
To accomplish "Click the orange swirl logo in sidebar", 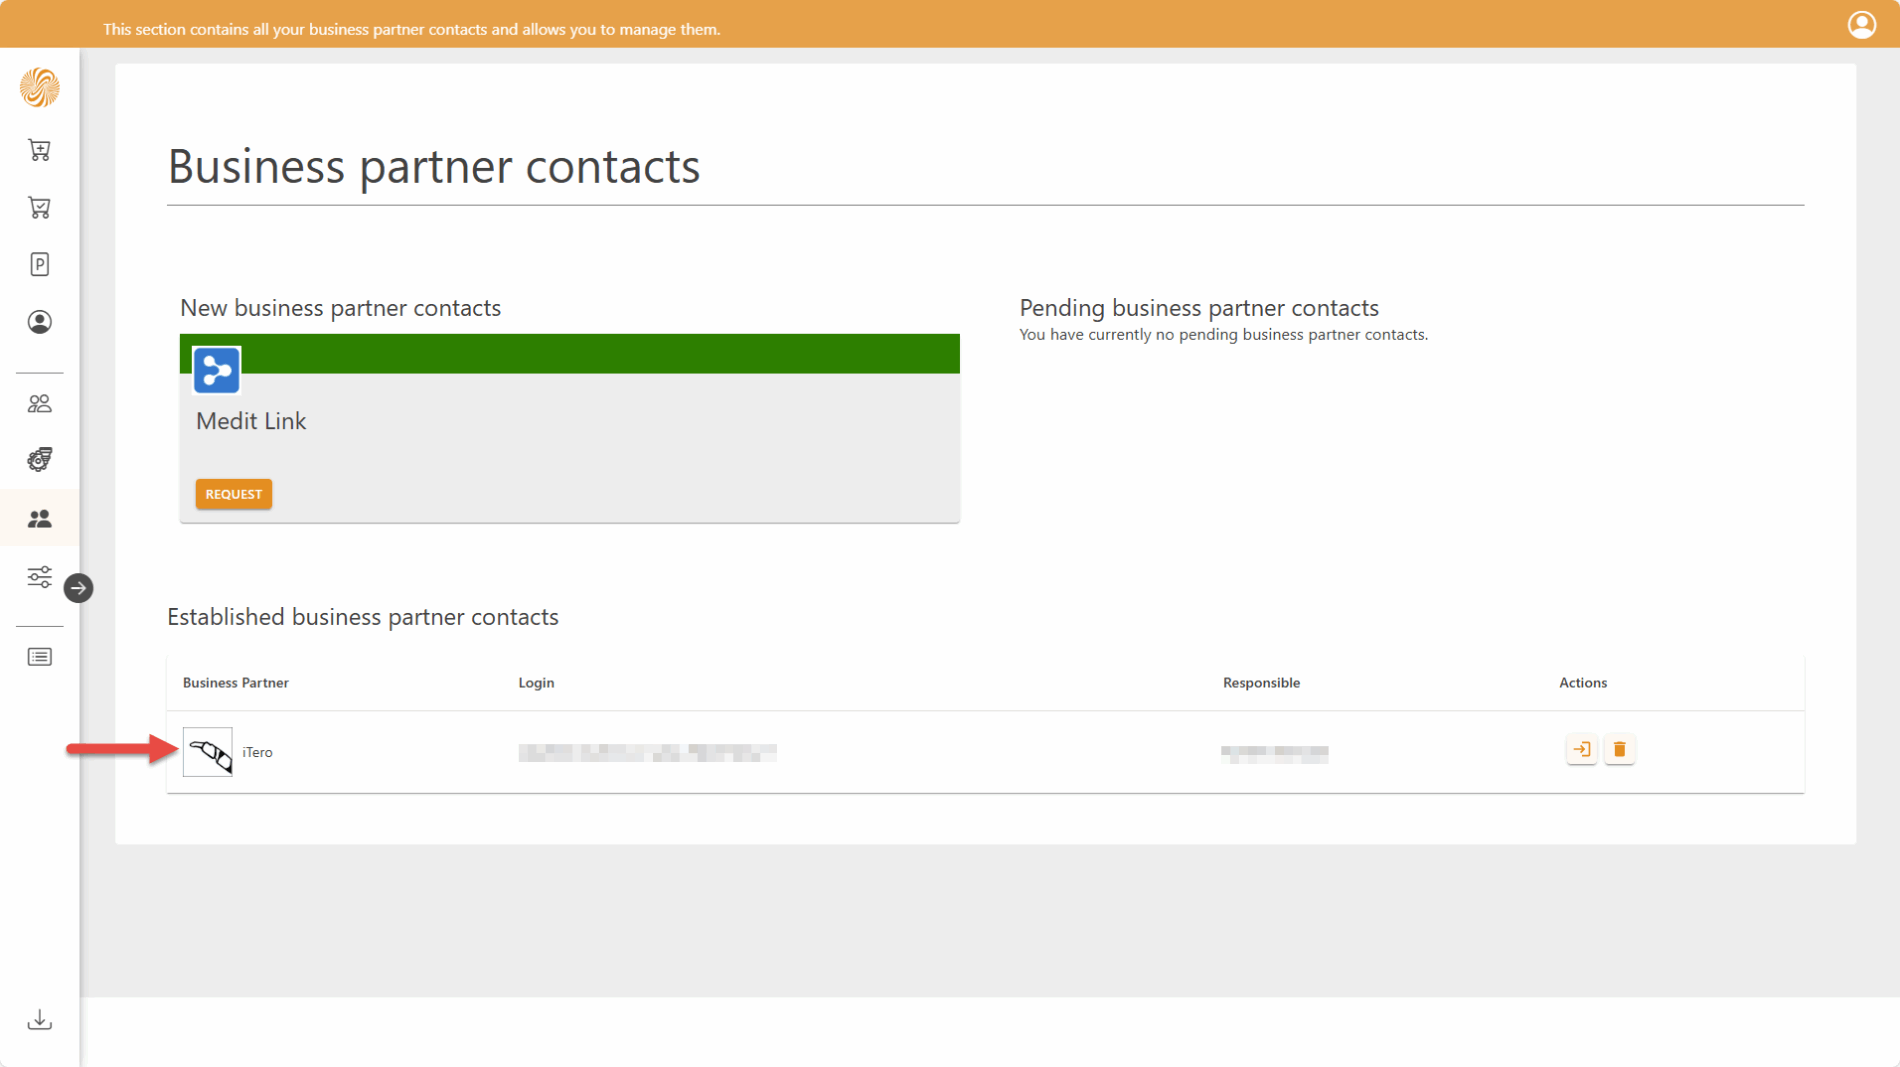I will (x=40, y=88).
